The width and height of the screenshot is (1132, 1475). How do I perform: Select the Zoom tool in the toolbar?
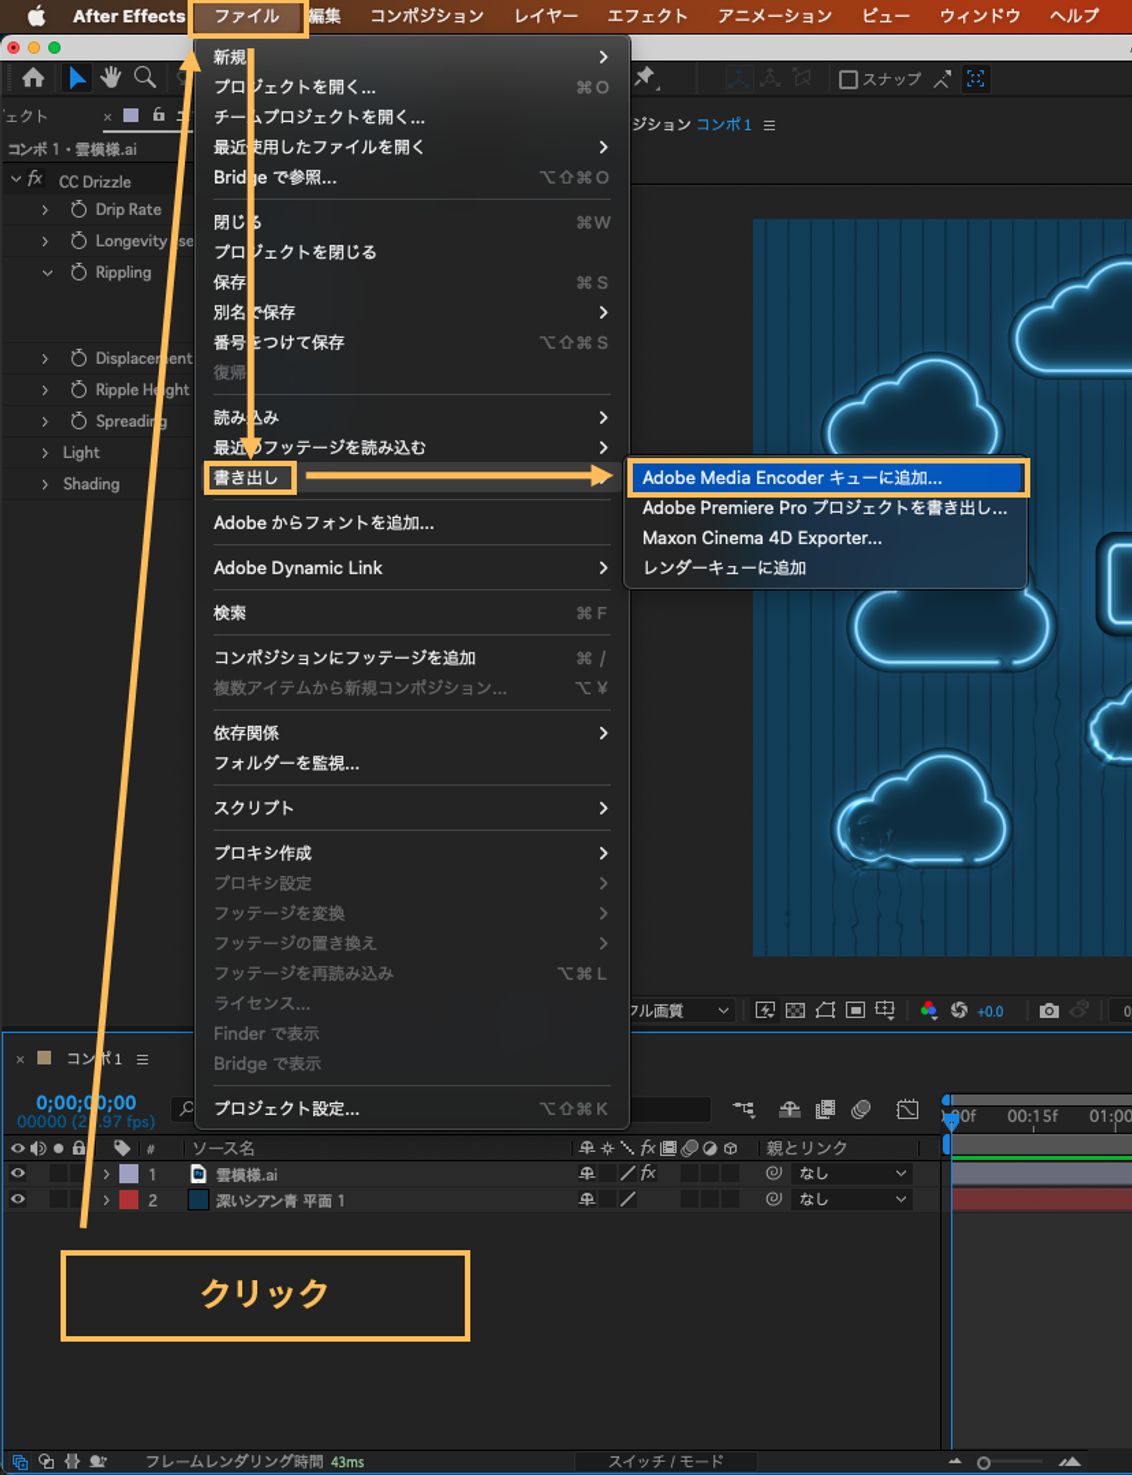143,78
